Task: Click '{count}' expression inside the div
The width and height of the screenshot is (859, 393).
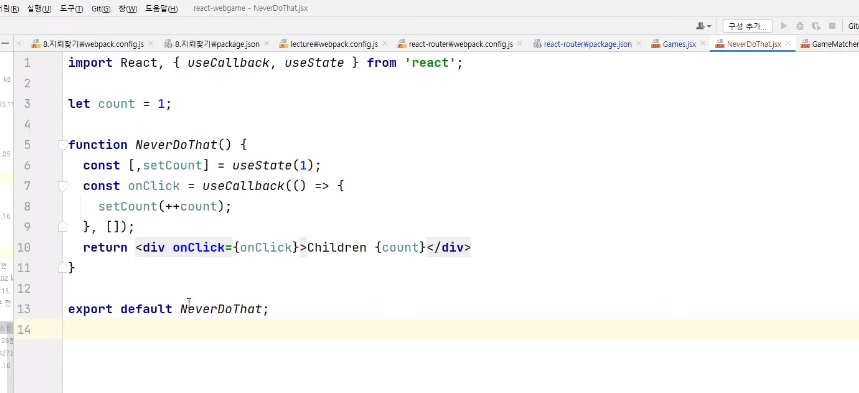Action: coord(400,248)
